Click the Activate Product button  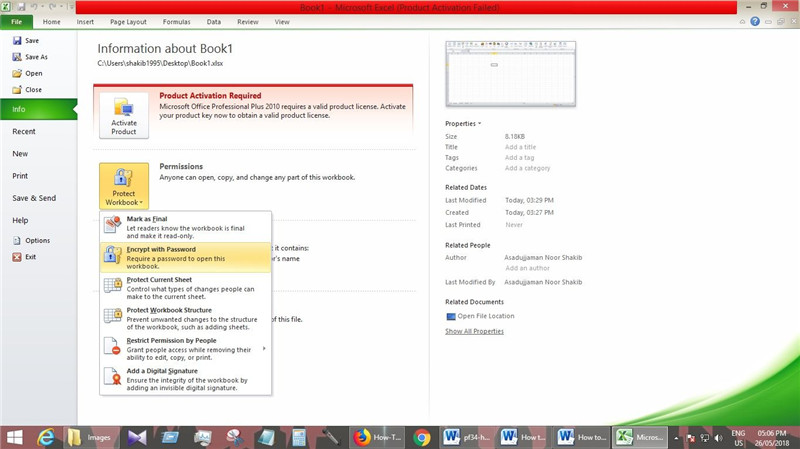(x=124, y=115)
